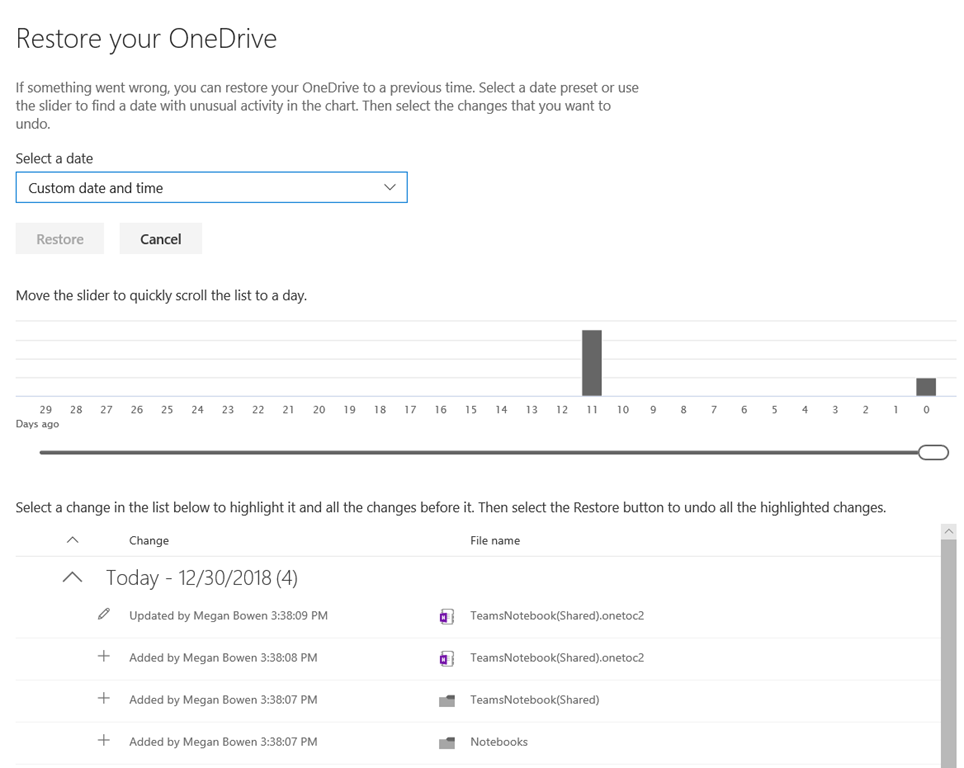The height and width of the screenshot is (768, 964).
Task: Click the plus icon beside the Notebooks change
Action: tap(104, 740)
